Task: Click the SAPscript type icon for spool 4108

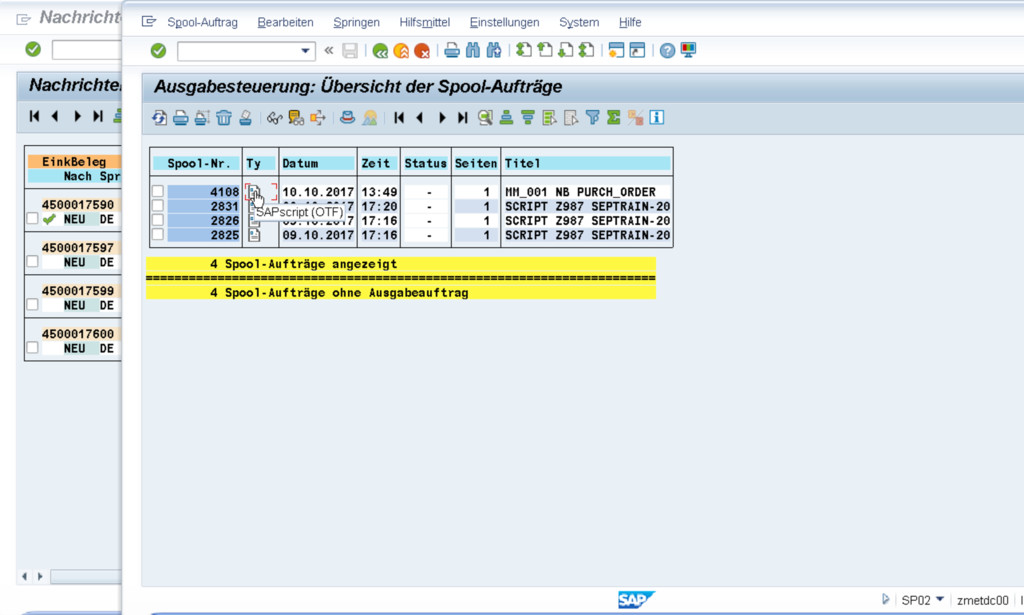Action: click(x=254, y=193)
